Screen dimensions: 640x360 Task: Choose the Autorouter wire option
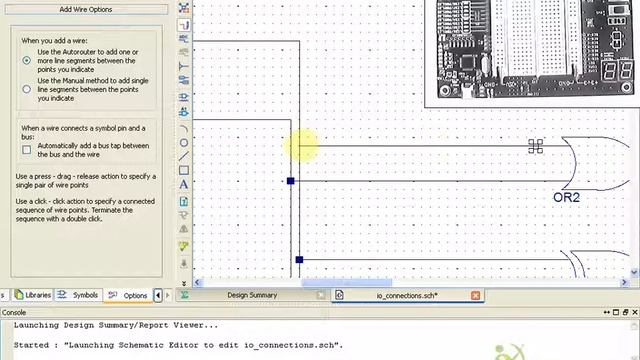click(27, 60)
